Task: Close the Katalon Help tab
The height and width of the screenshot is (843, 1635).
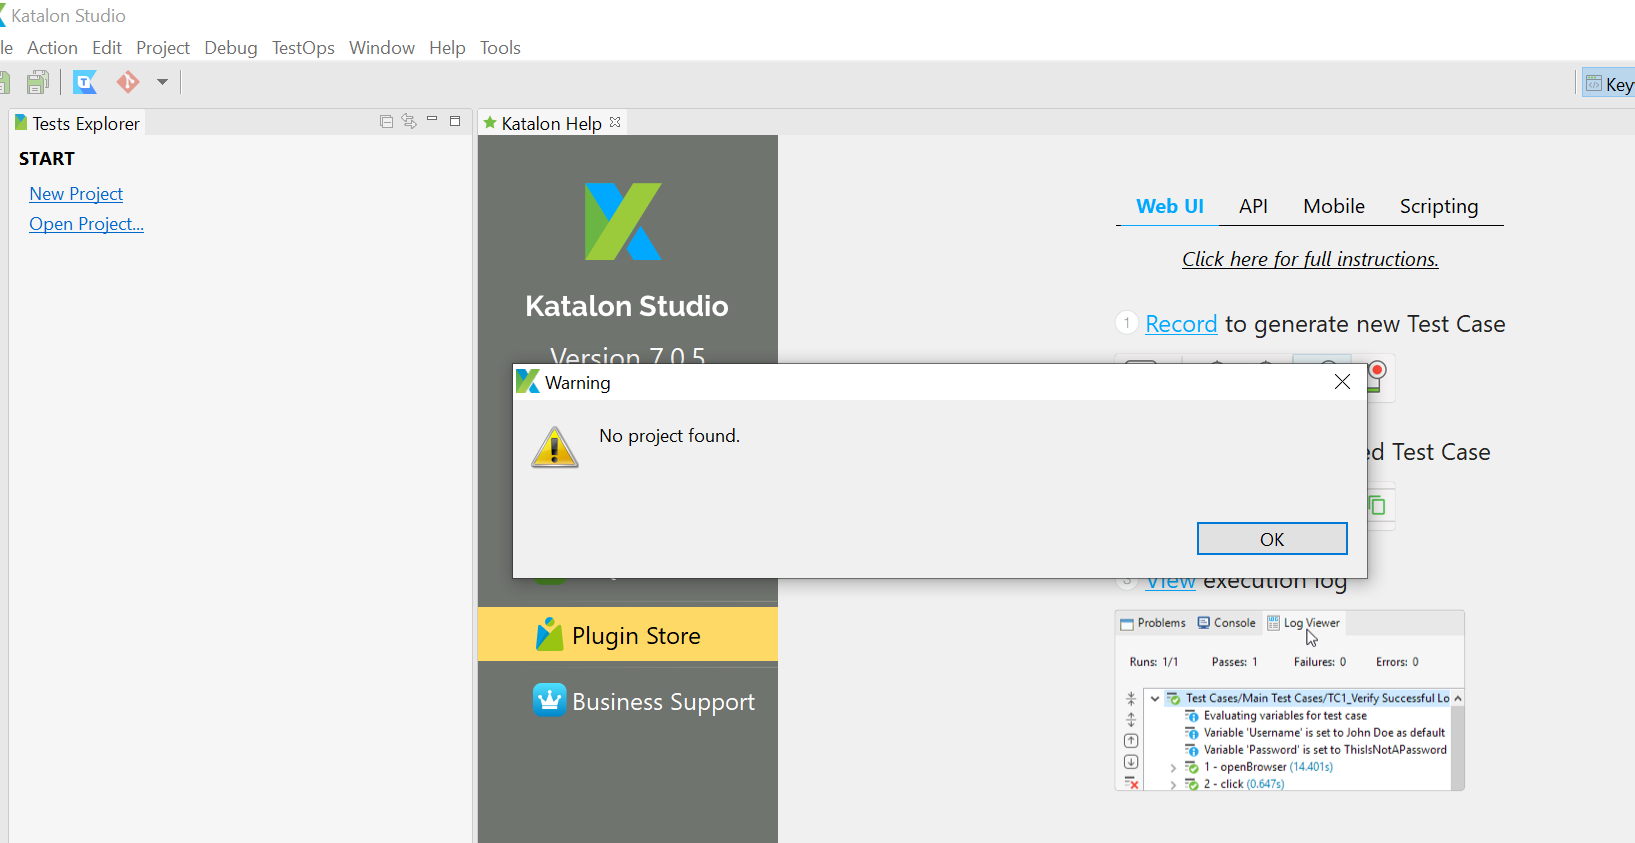Action: (615, 122)
